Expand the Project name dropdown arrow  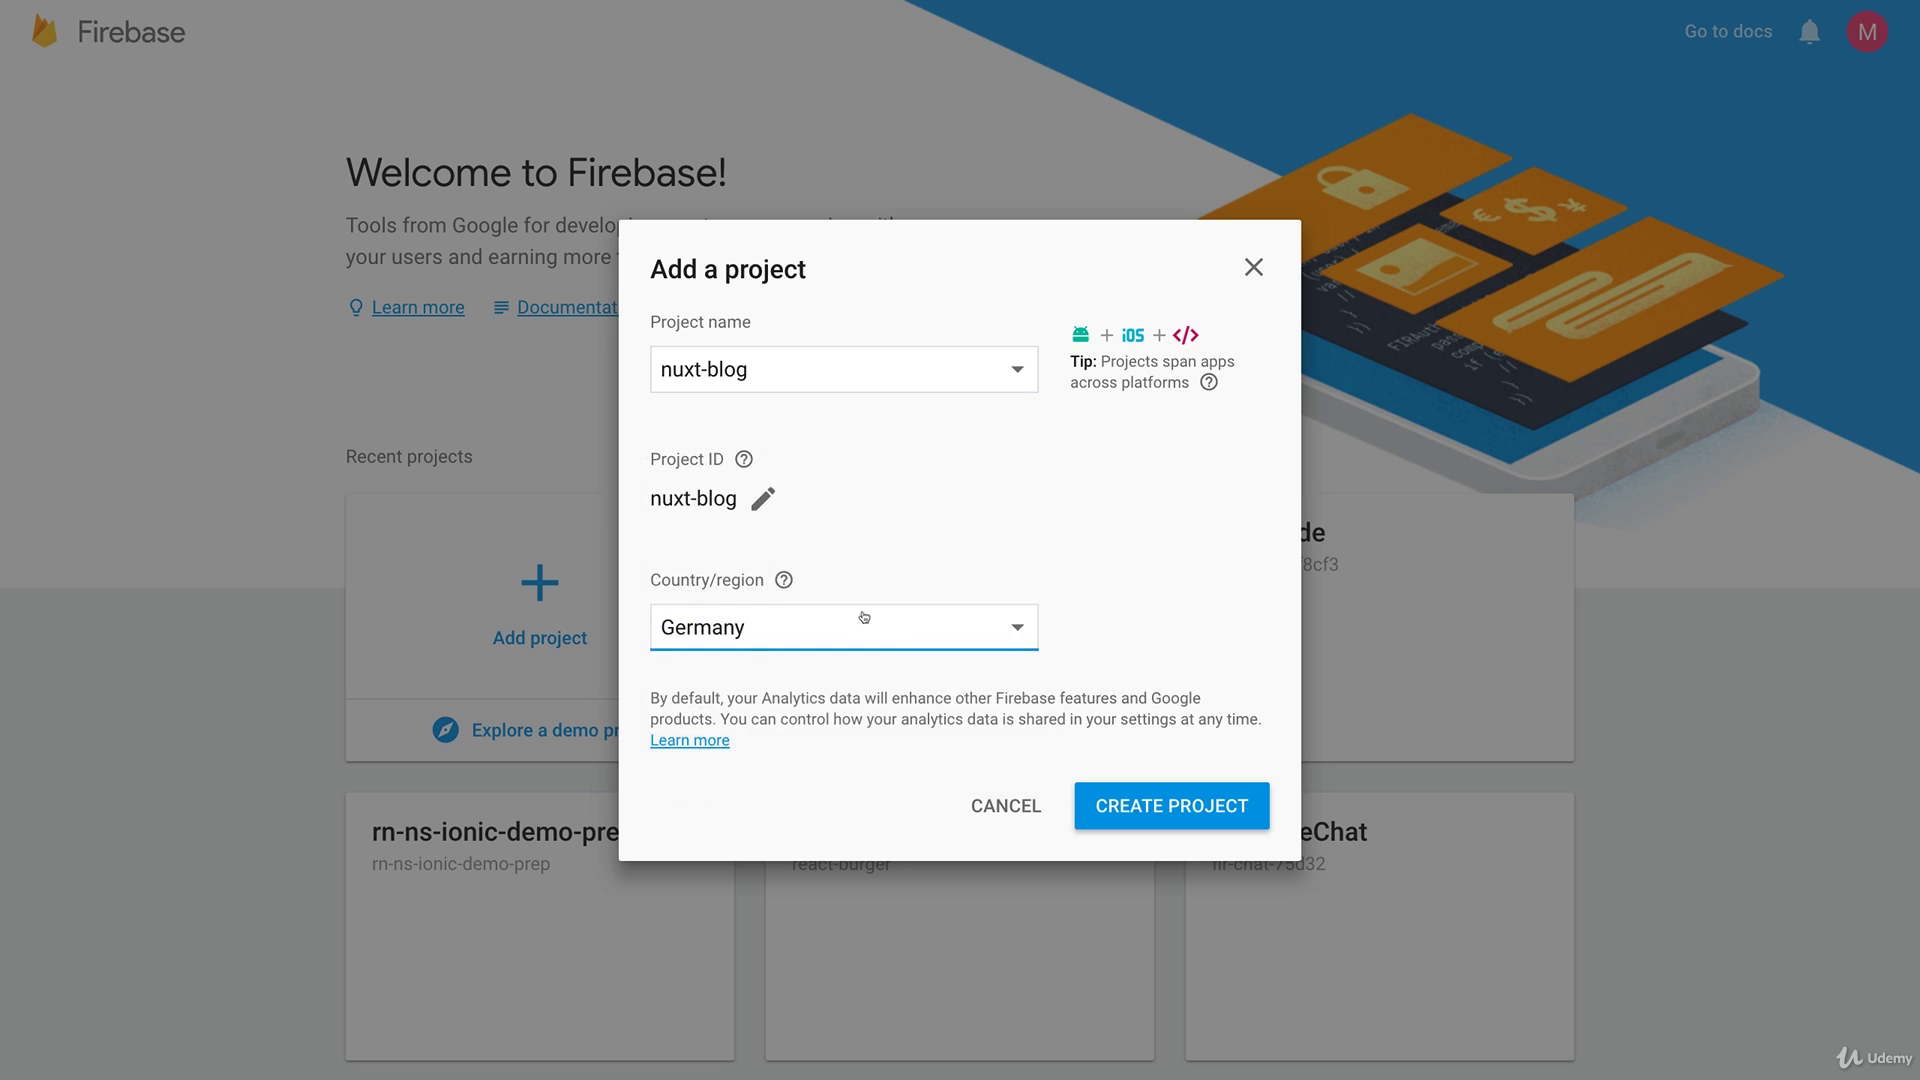pyautogui.click(x=1017, y=369)
